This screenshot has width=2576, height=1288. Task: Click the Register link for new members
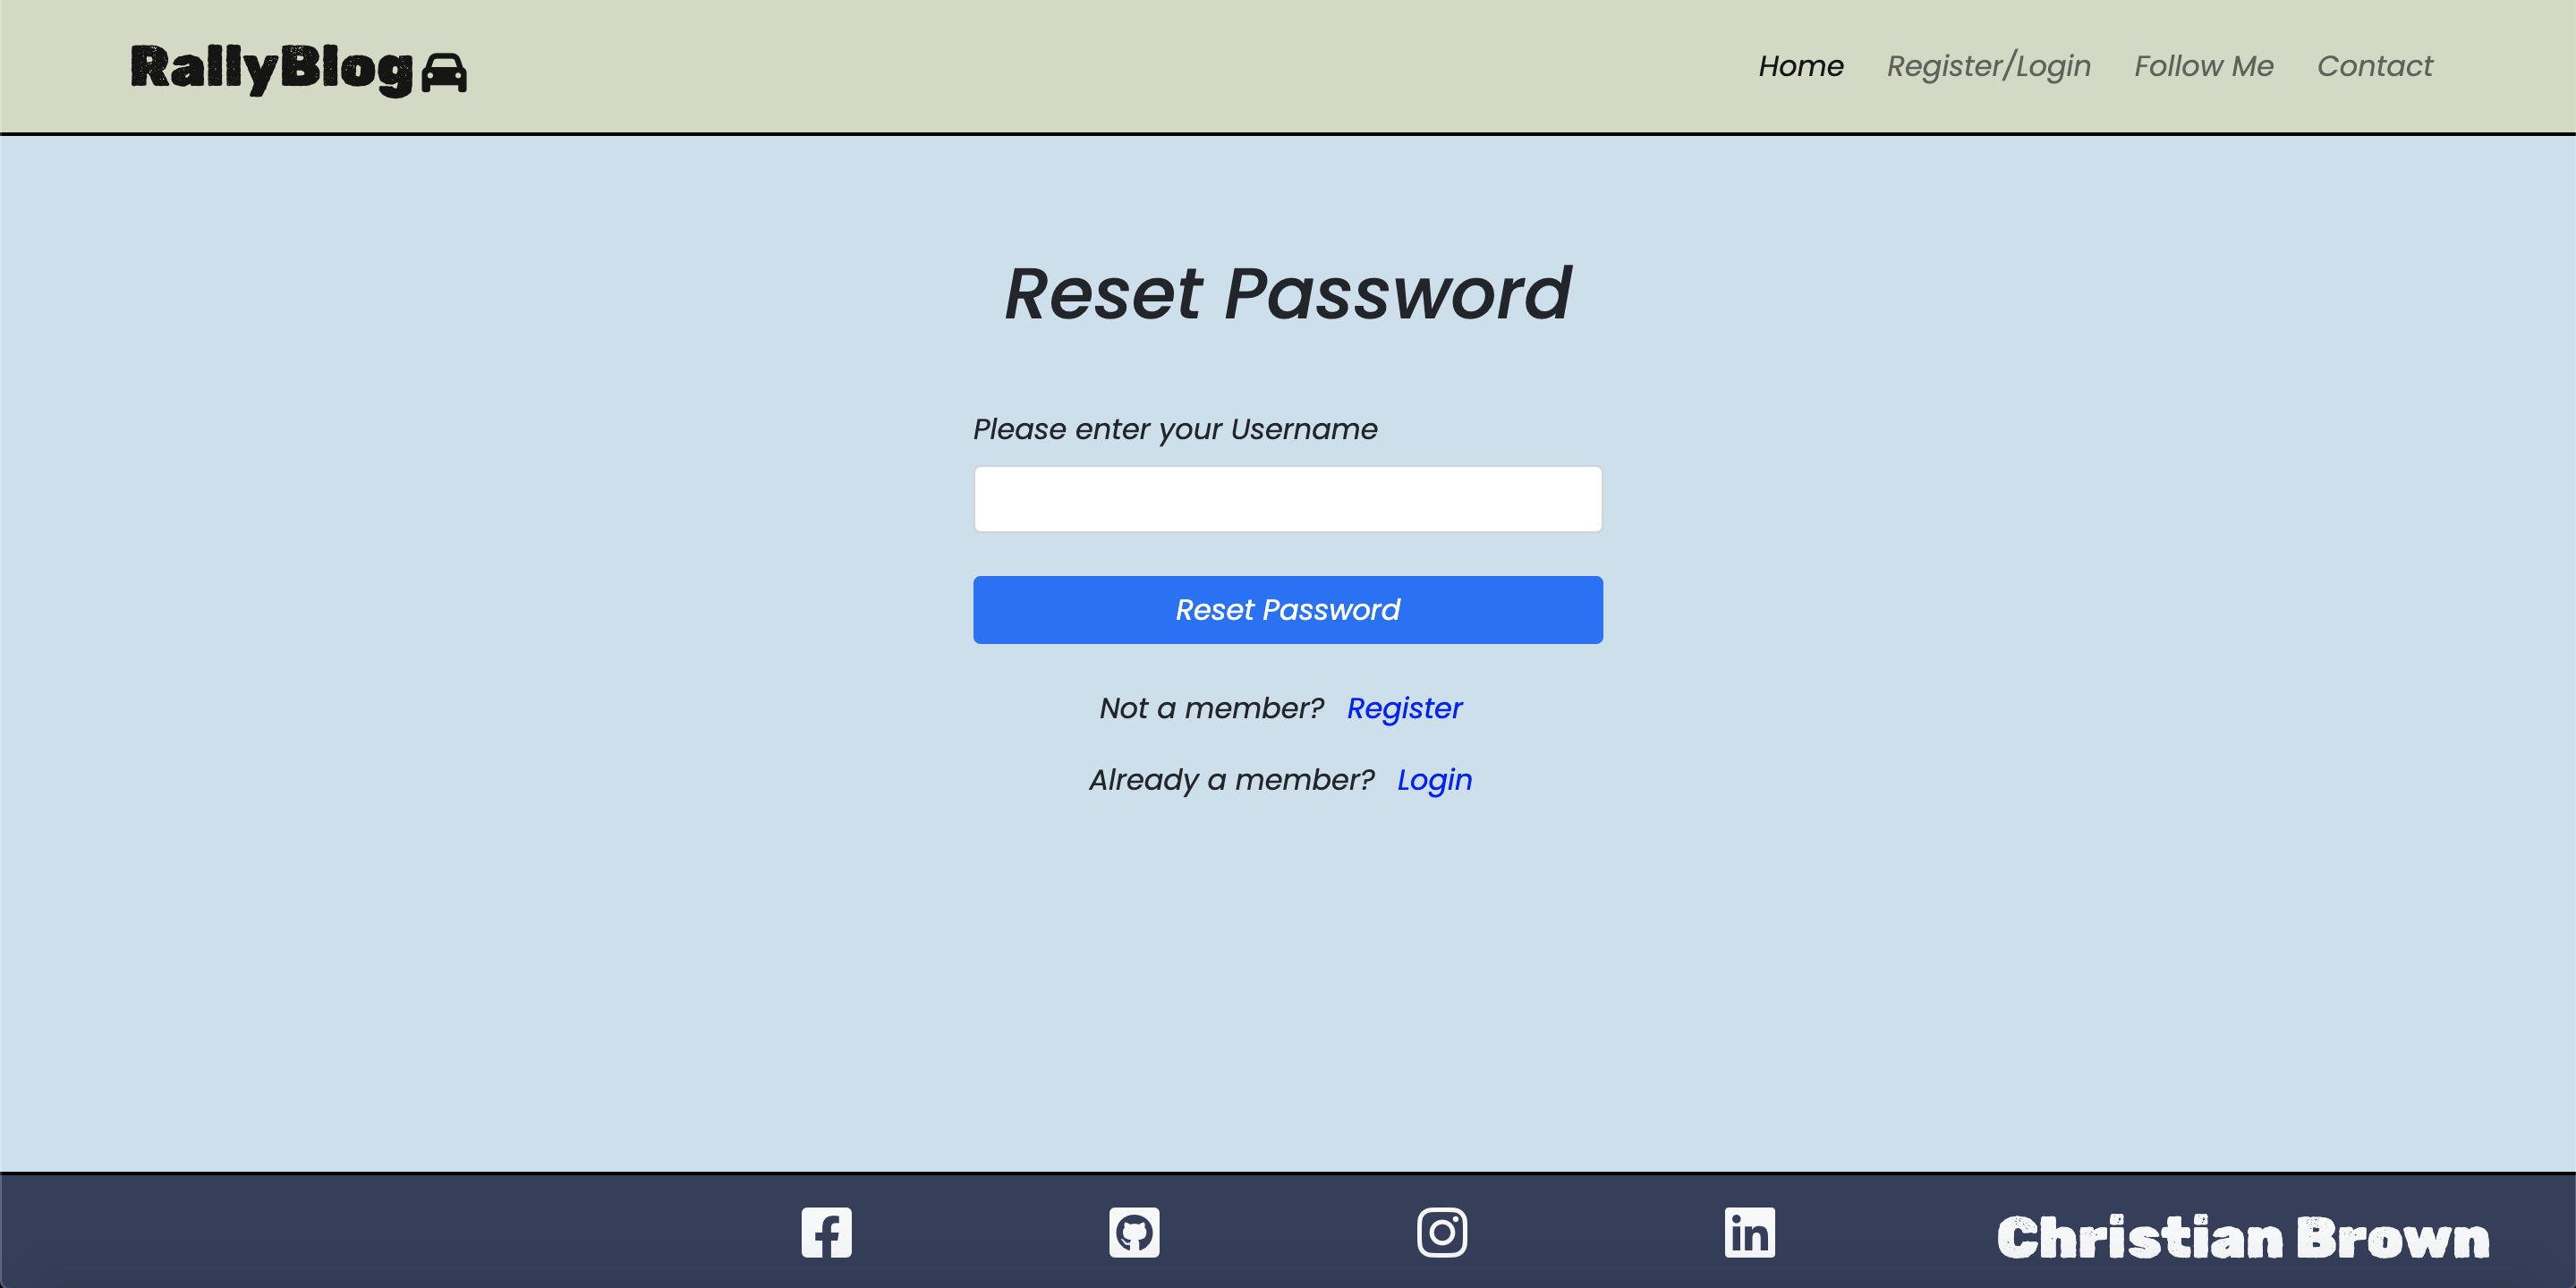pos(1405,707)
